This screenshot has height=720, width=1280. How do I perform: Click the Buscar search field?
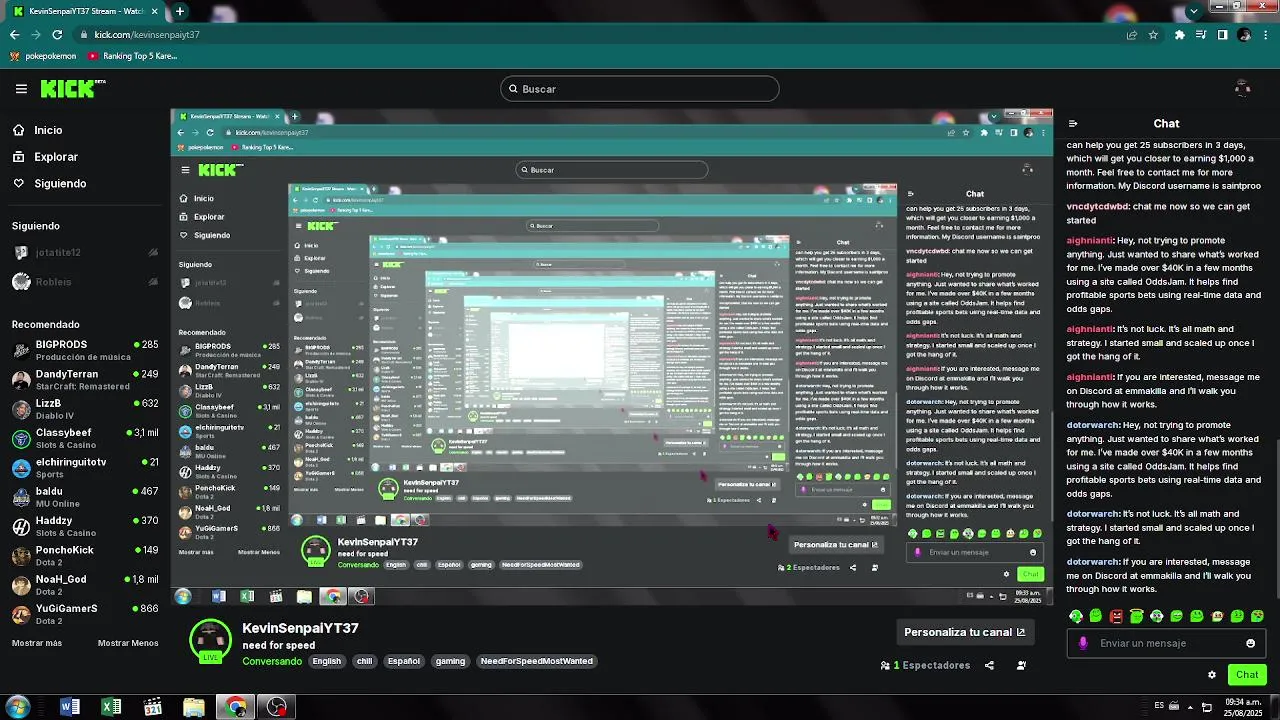[x=640, y=89]
